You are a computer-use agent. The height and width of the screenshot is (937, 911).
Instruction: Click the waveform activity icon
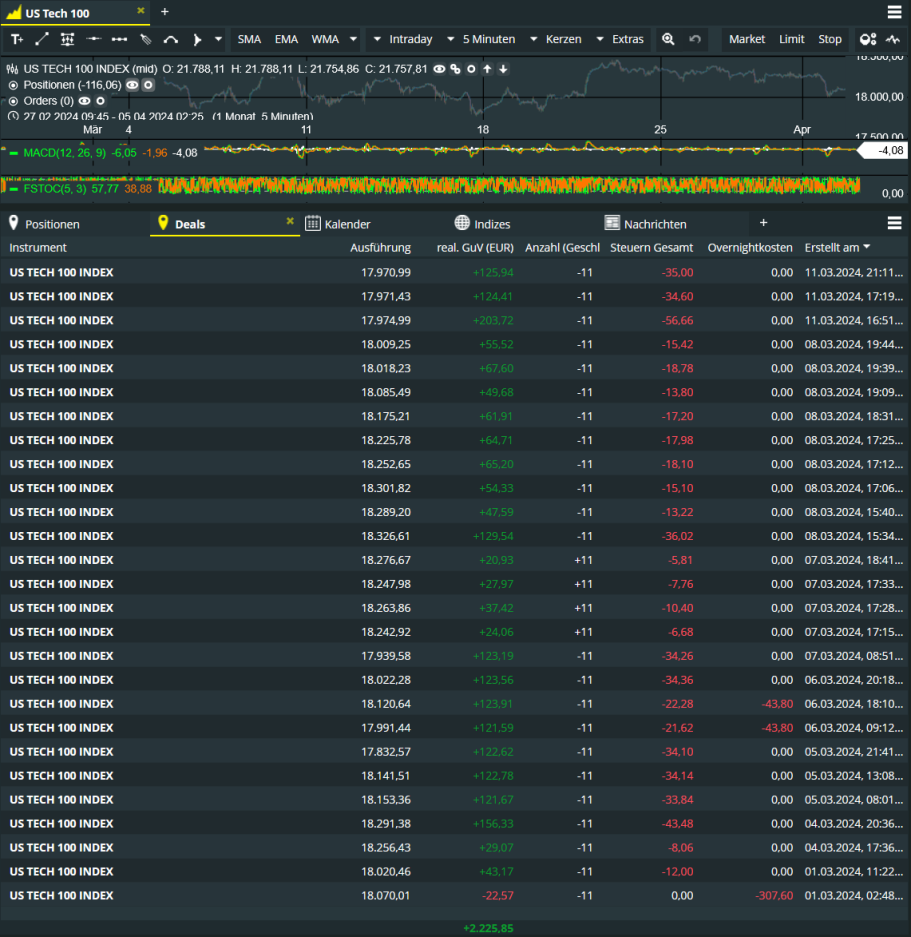[x=893, y=39]
